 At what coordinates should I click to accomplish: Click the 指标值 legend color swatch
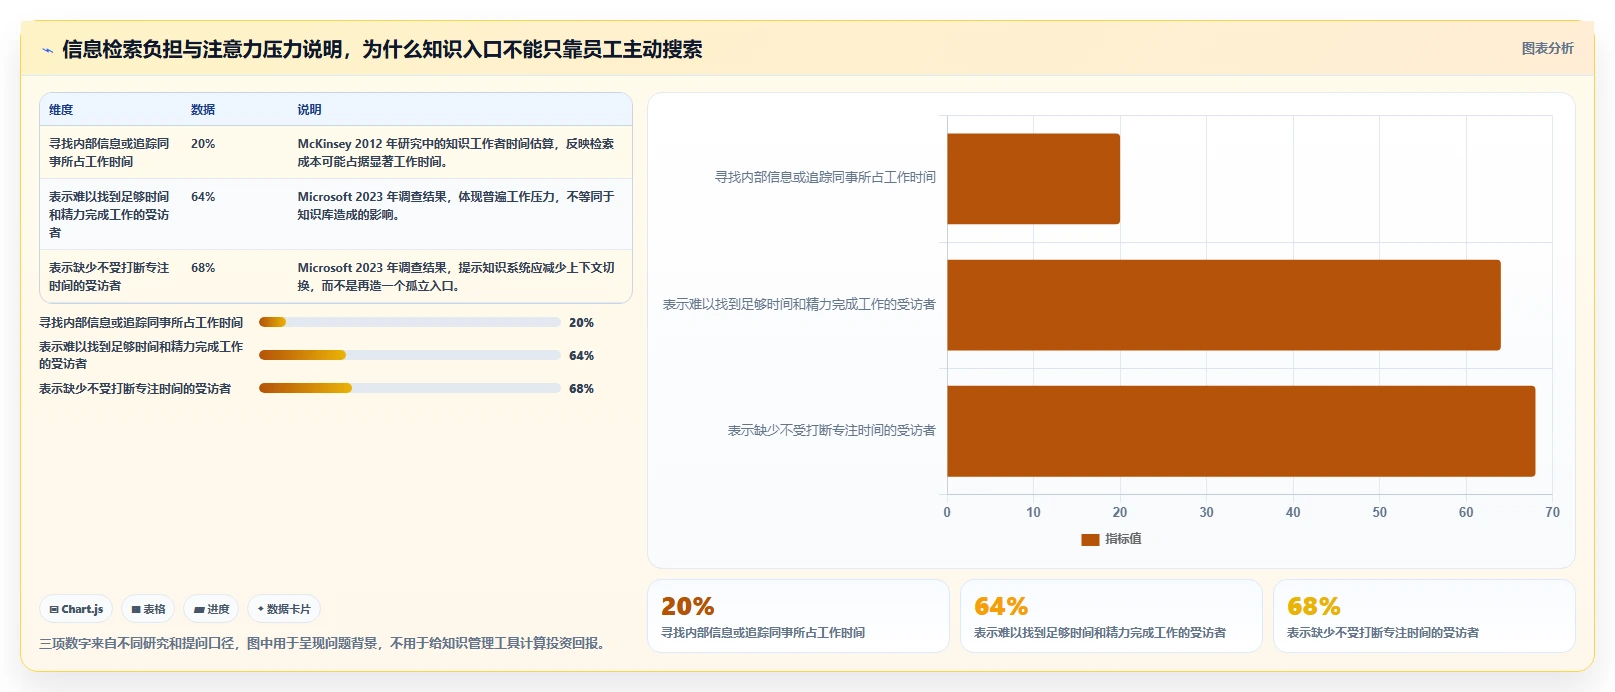click(1090, 539)
